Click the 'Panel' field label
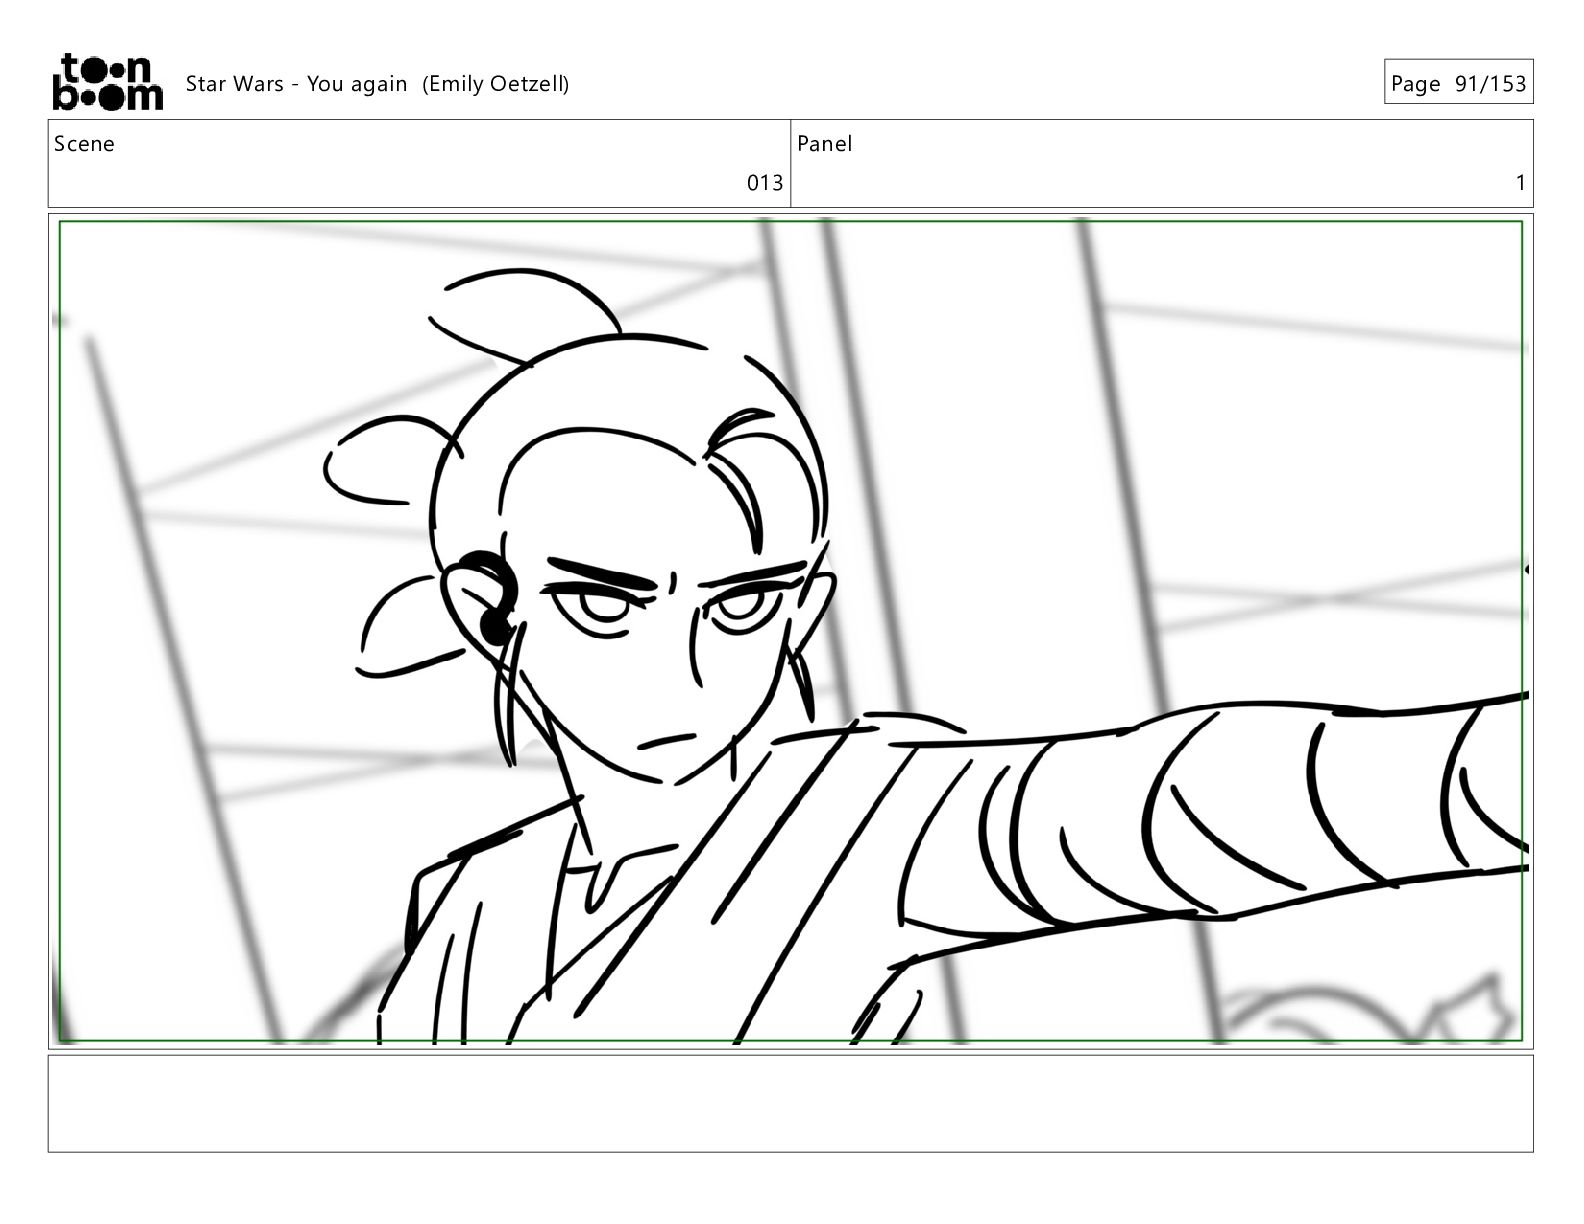Image resolution: width=1584 pixels, height=1224 pixels. (825, 144)
